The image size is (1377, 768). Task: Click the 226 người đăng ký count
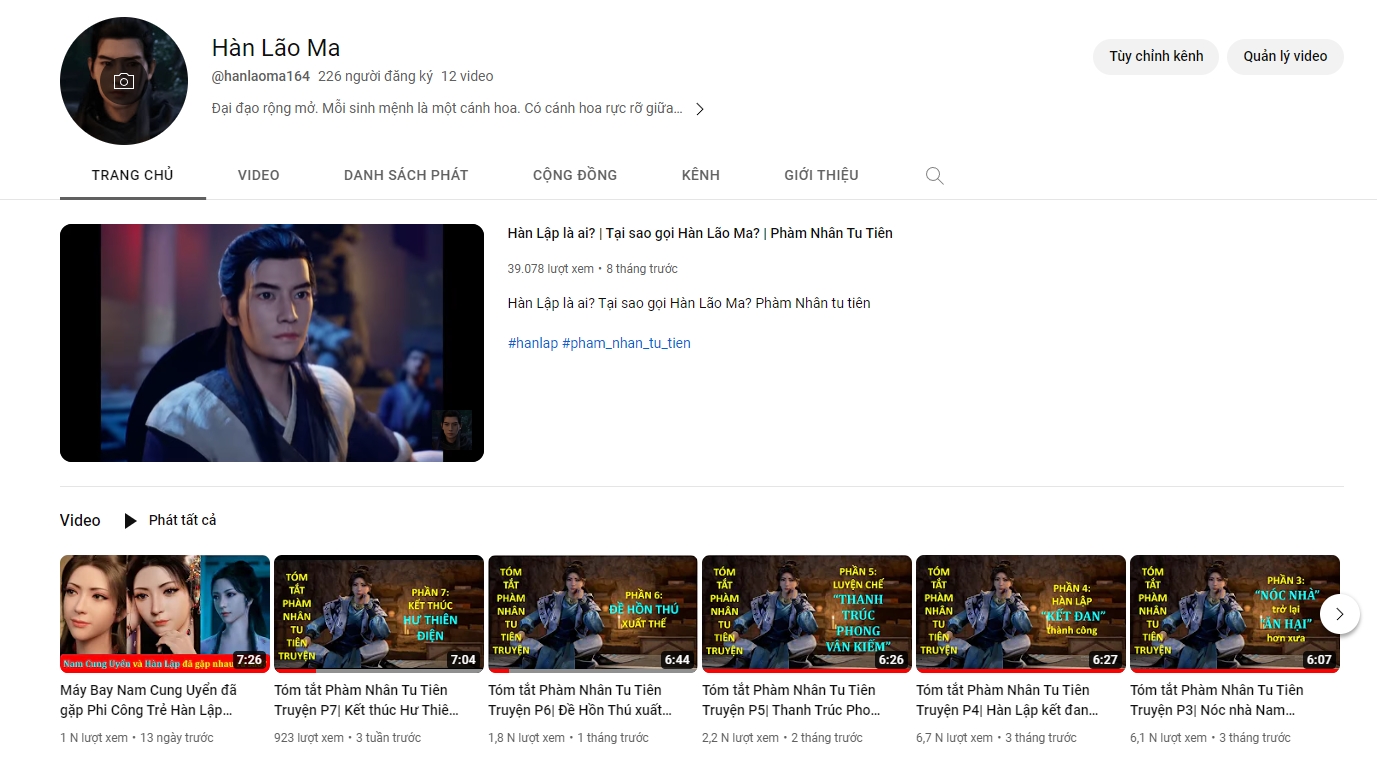coord(375,76)
